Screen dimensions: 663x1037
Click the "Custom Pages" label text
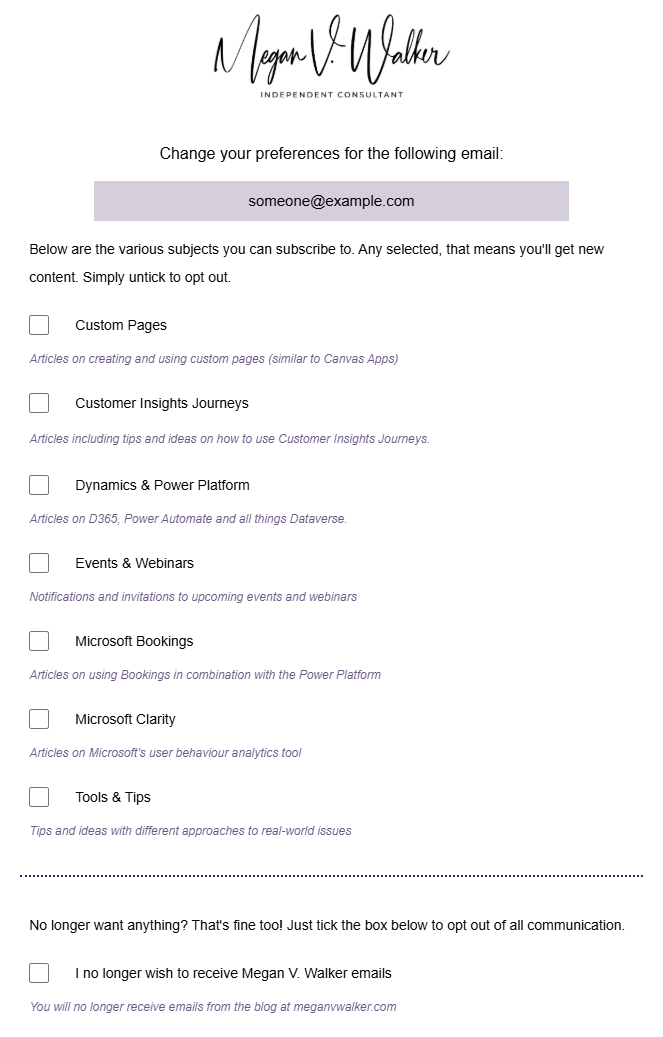(x=121, y=325)
